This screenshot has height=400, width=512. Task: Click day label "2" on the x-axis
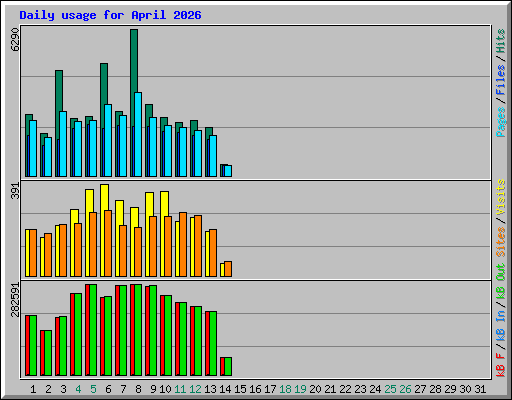[48, 389]
